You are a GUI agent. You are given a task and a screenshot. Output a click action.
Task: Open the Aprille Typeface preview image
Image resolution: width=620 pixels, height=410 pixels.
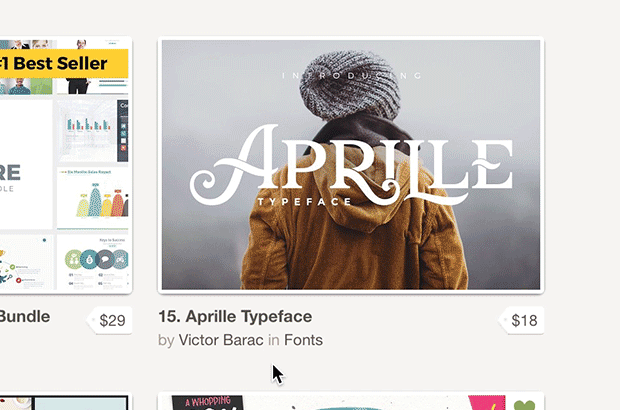click(x=351, y=165)
